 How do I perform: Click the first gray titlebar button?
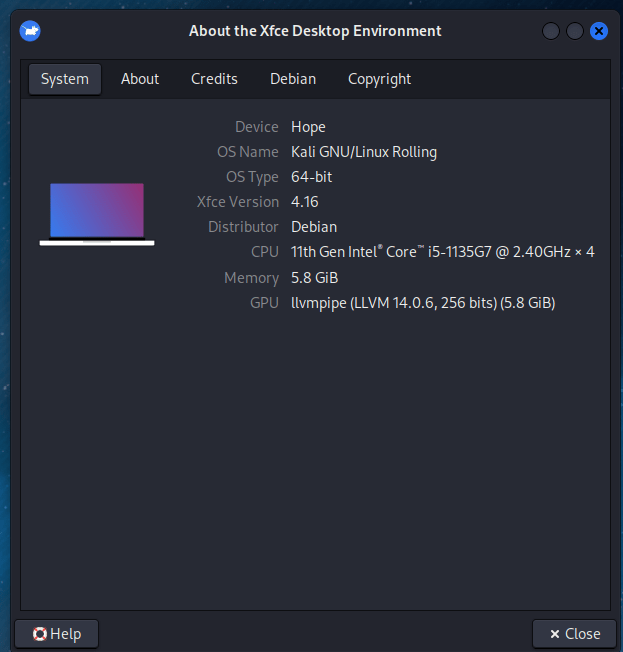[x=551, y=31]
